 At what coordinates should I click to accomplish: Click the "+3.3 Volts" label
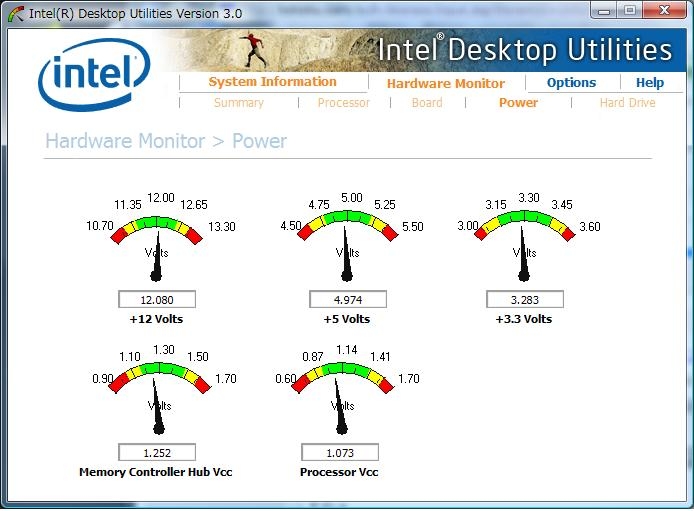pos(524,319)
